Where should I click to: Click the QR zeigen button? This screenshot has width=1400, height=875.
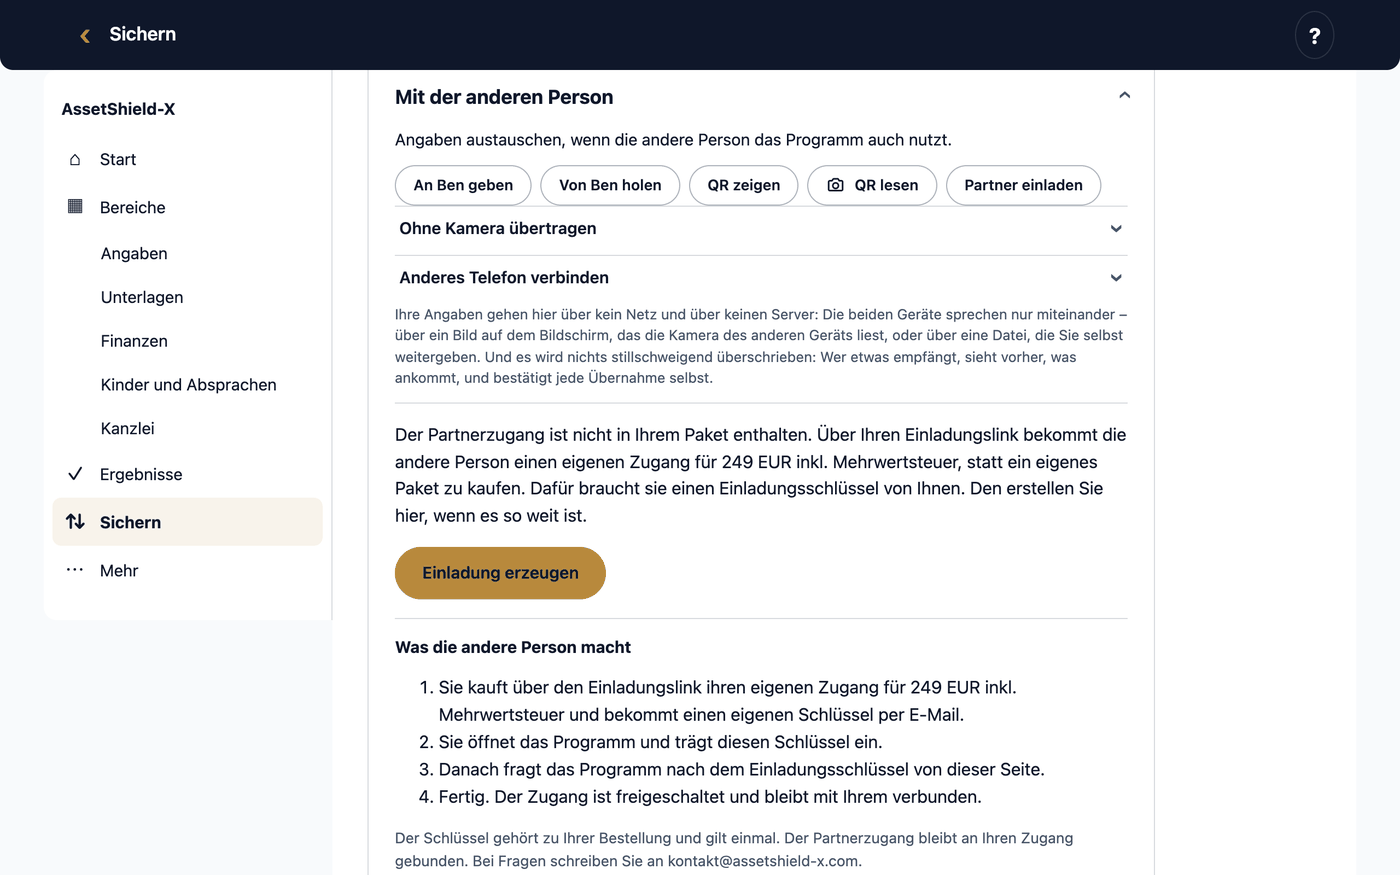pos(743,185)
